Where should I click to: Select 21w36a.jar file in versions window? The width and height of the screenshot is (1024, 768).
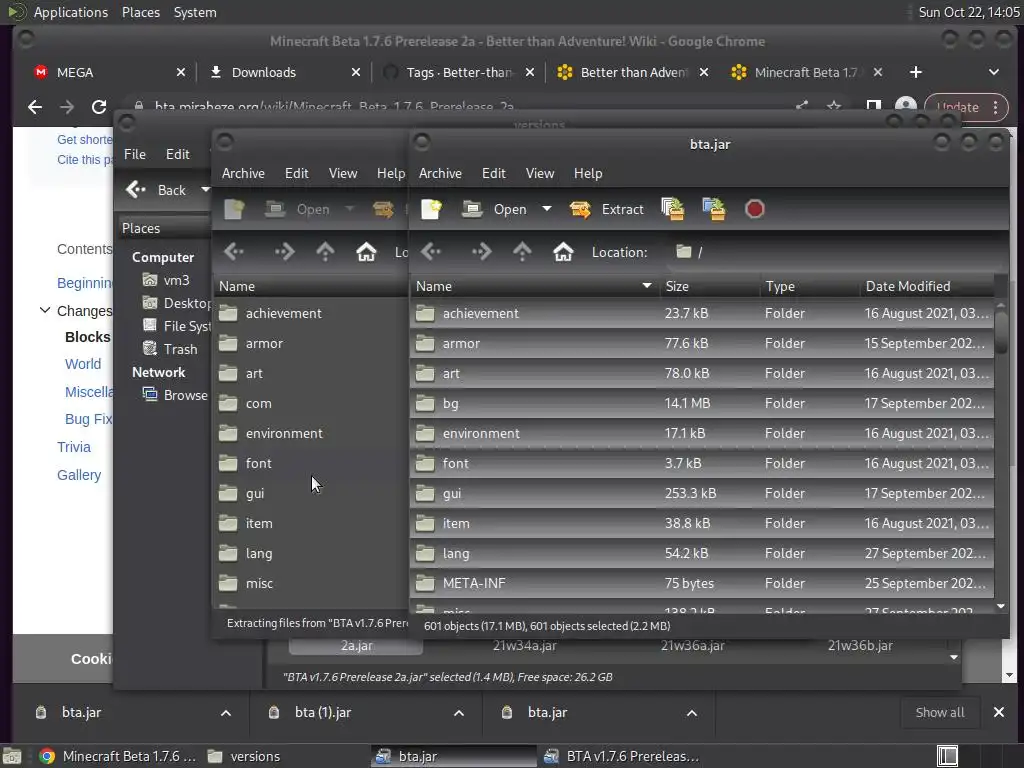tap(692, 645)
